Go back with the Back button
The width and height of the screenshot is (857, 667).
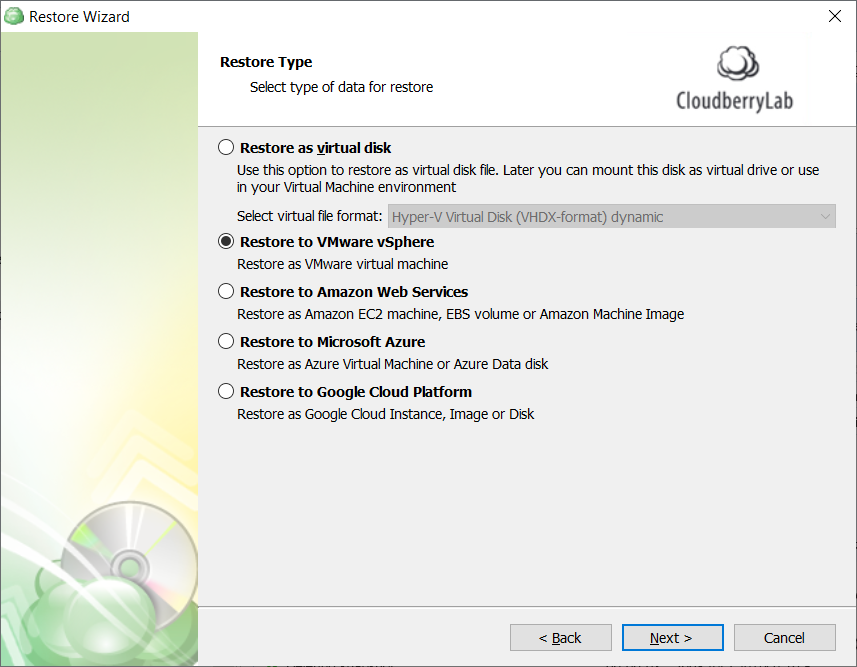click(560, 637)
